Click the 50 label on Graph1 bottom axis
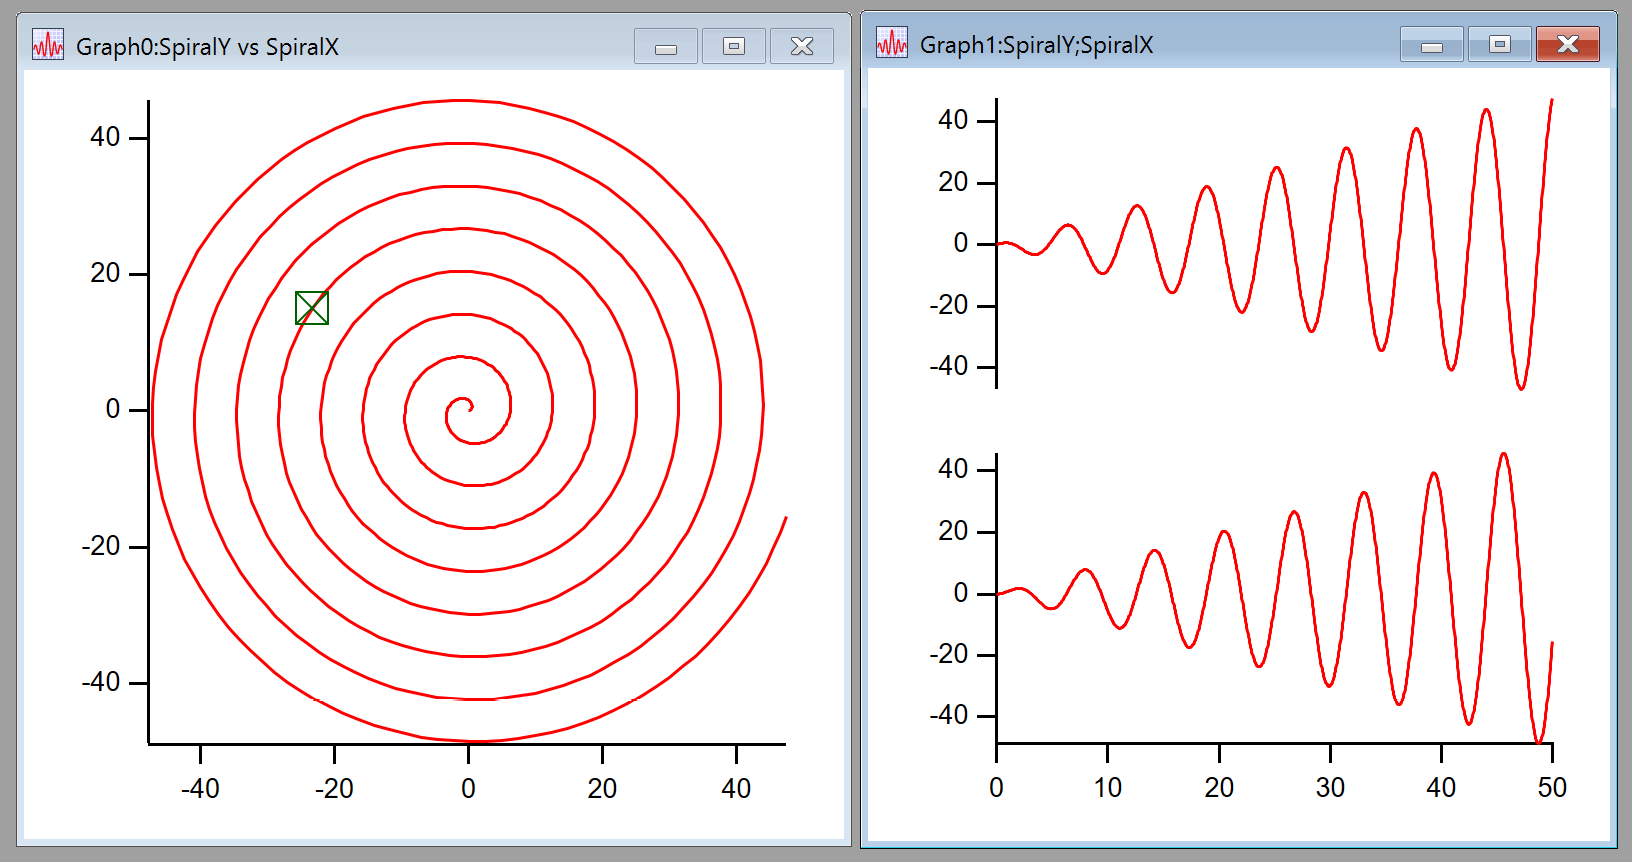Viewport: 1632px width, 862px height. point(1552,788)
